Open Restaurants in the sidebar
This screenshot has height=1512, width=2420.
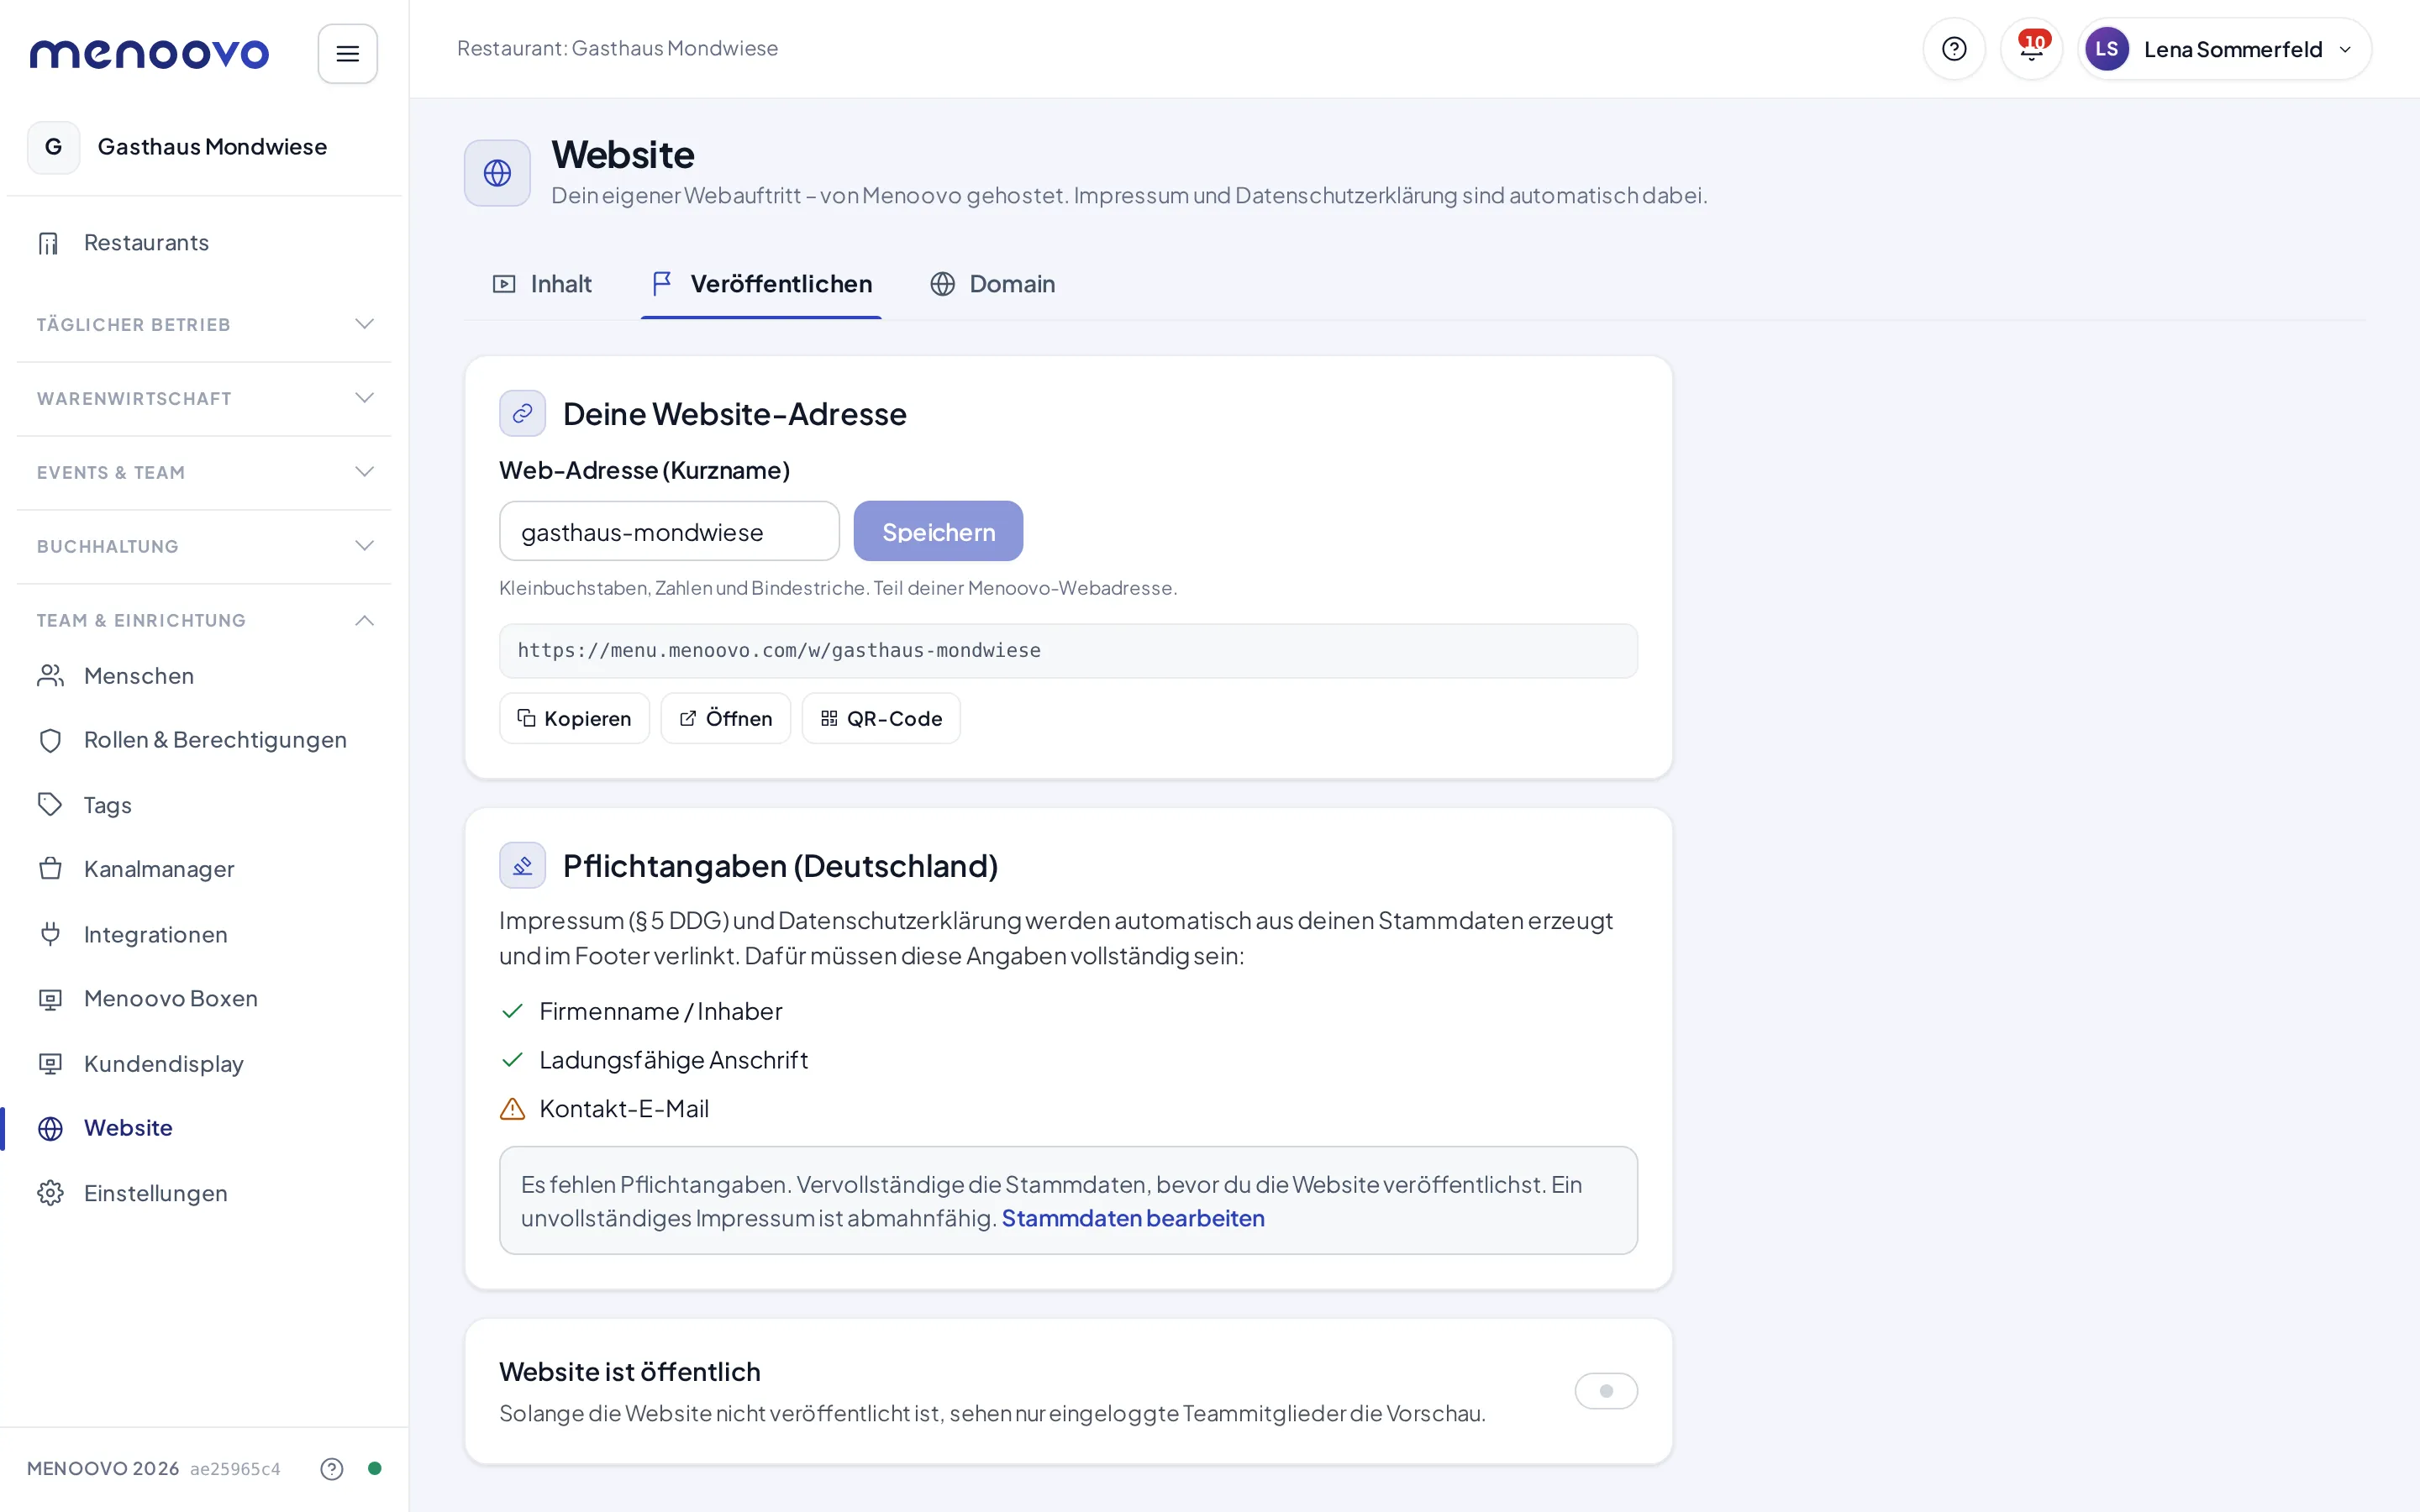(x=204, y=243)
